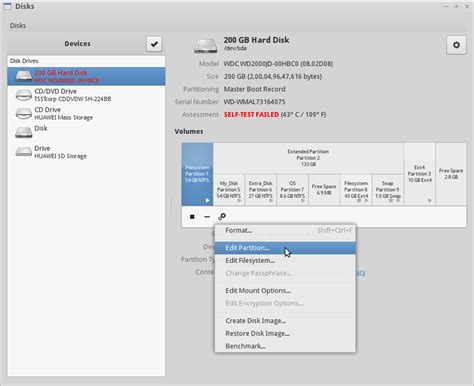Select My_Disk Partition 5 volume
This screenshot has width=474, height=386.
pyautogui.click(x=229, y=190)
